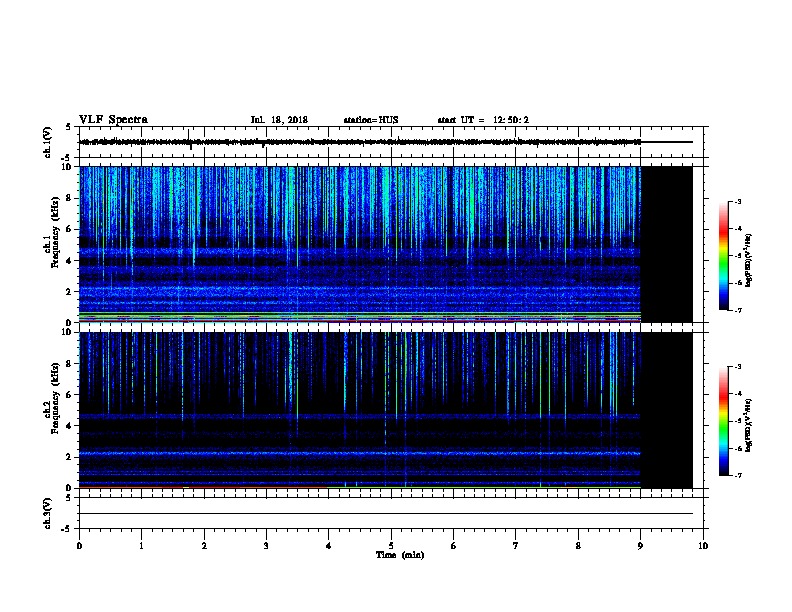This screenshot has width=792, height=612.
Task: Click the "-4" label on ch.2 colorbar
Action: (738, 394)
